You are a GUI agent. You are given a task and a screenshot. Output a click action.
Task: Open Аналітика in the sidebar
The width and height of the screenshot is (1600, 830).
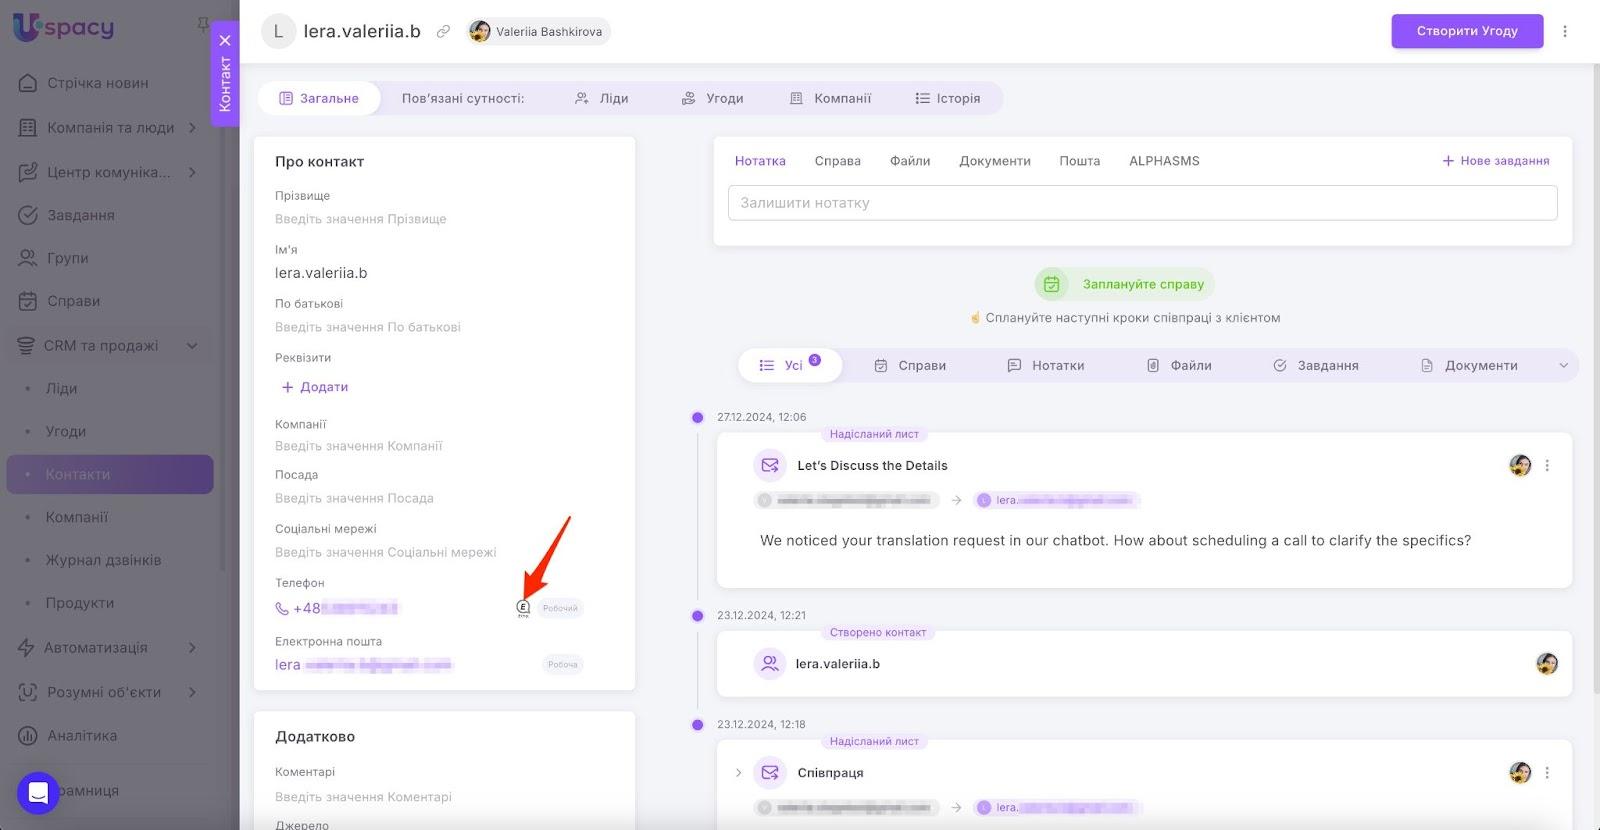[x=82, y=735]
